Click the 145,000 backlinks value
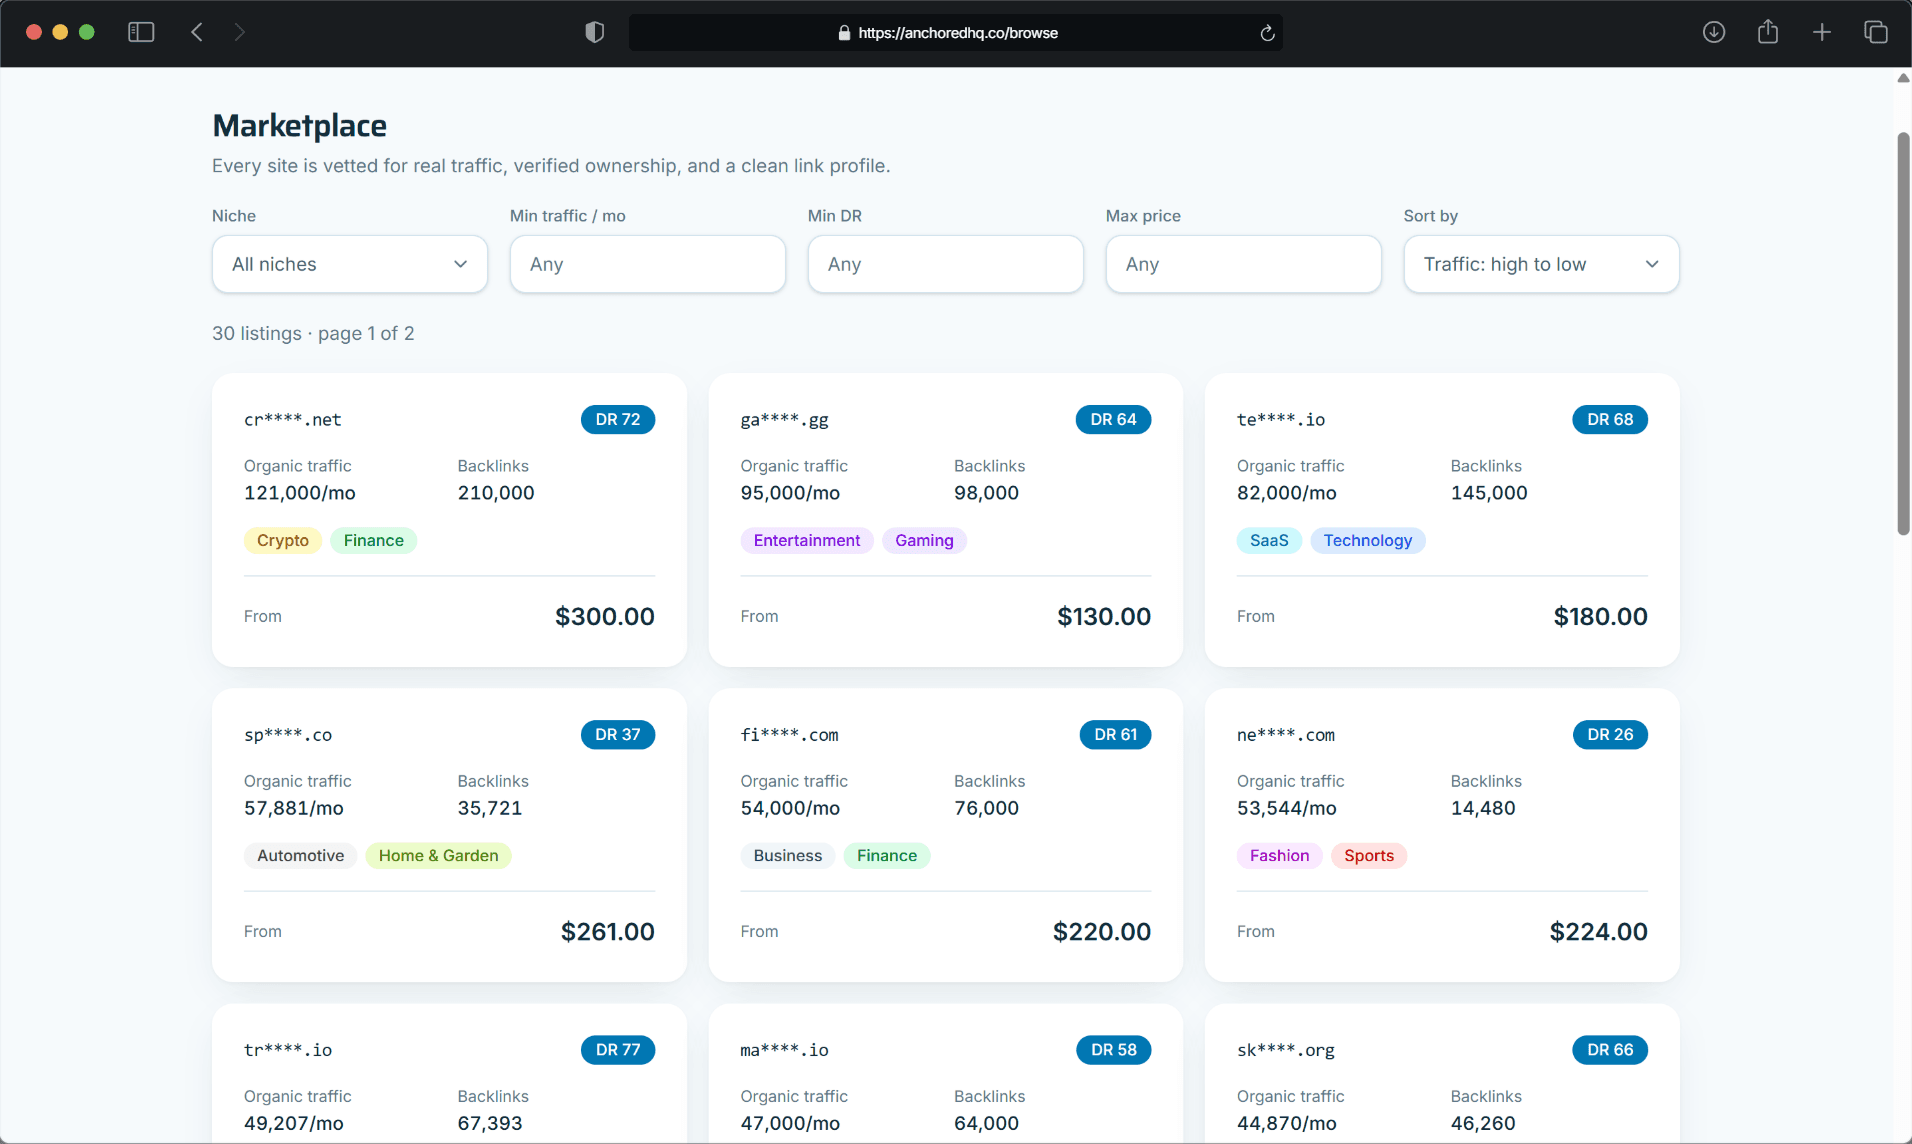Image resolution: width=1912 pixels, height=1144 pixels. click(x=1489, y=493)
